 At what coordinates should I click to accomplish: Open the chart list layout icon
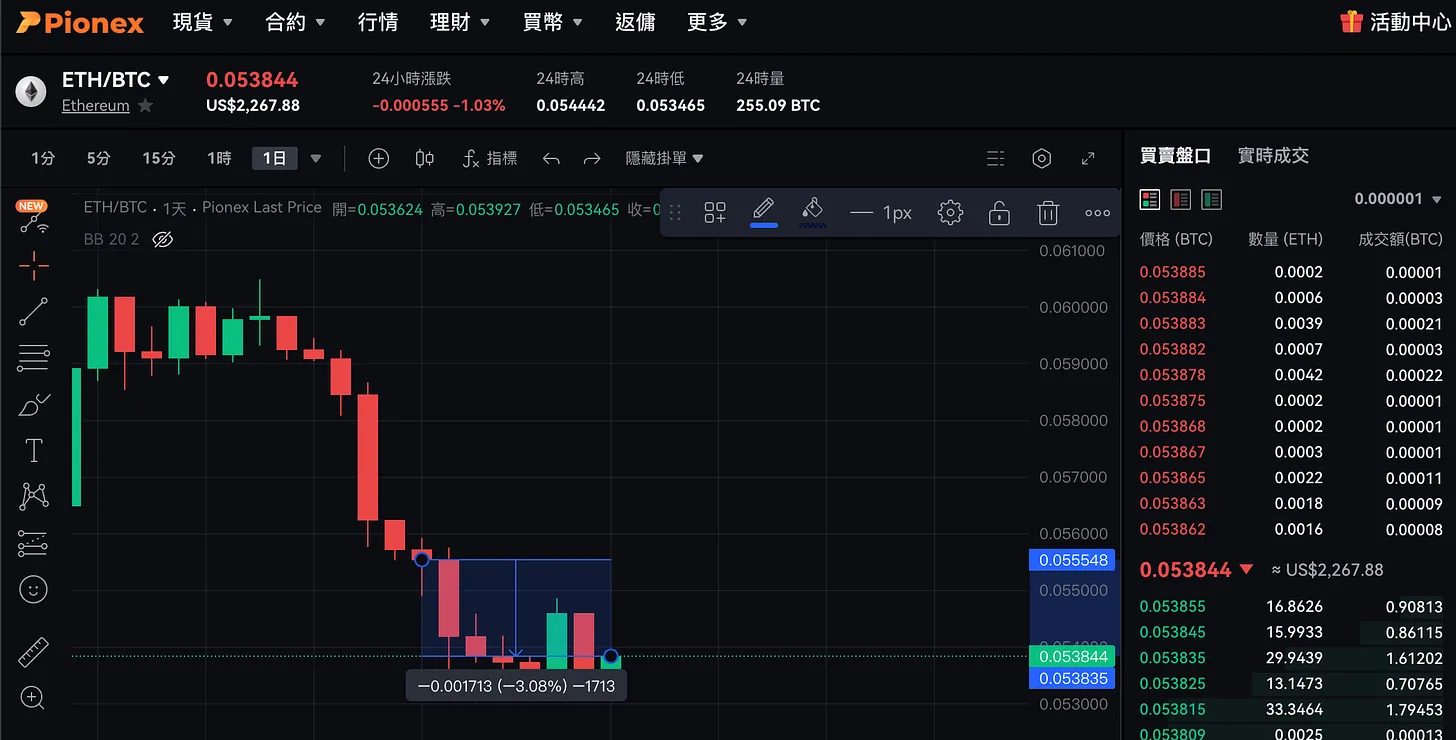point(995,158)
